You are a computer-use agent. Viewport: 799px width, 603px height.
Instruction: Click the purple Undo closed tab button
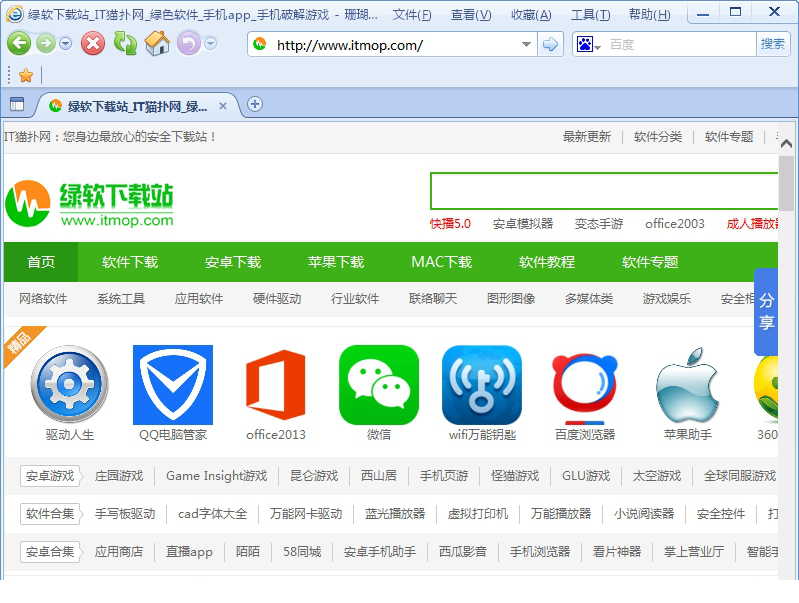click(x=189, y=44)
